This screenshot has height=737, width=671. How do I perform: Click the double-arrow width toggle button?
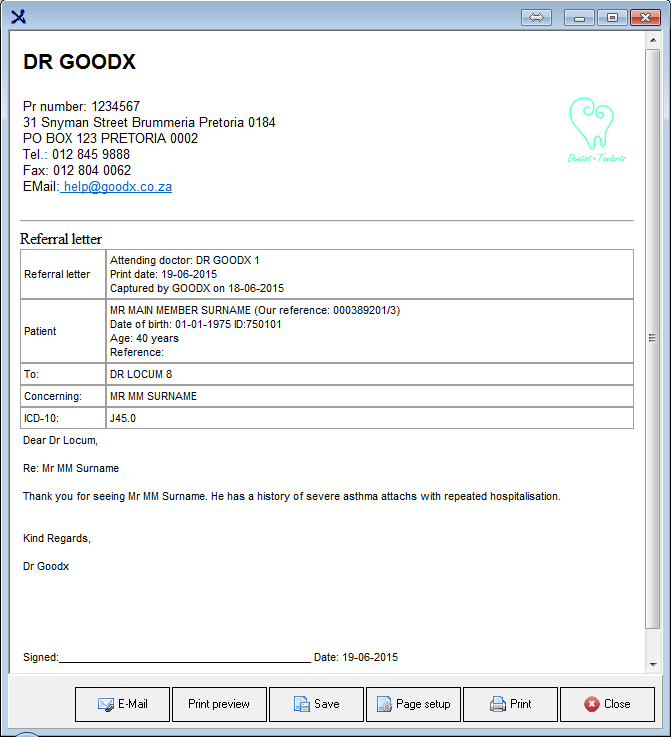[x=536, y=18]
